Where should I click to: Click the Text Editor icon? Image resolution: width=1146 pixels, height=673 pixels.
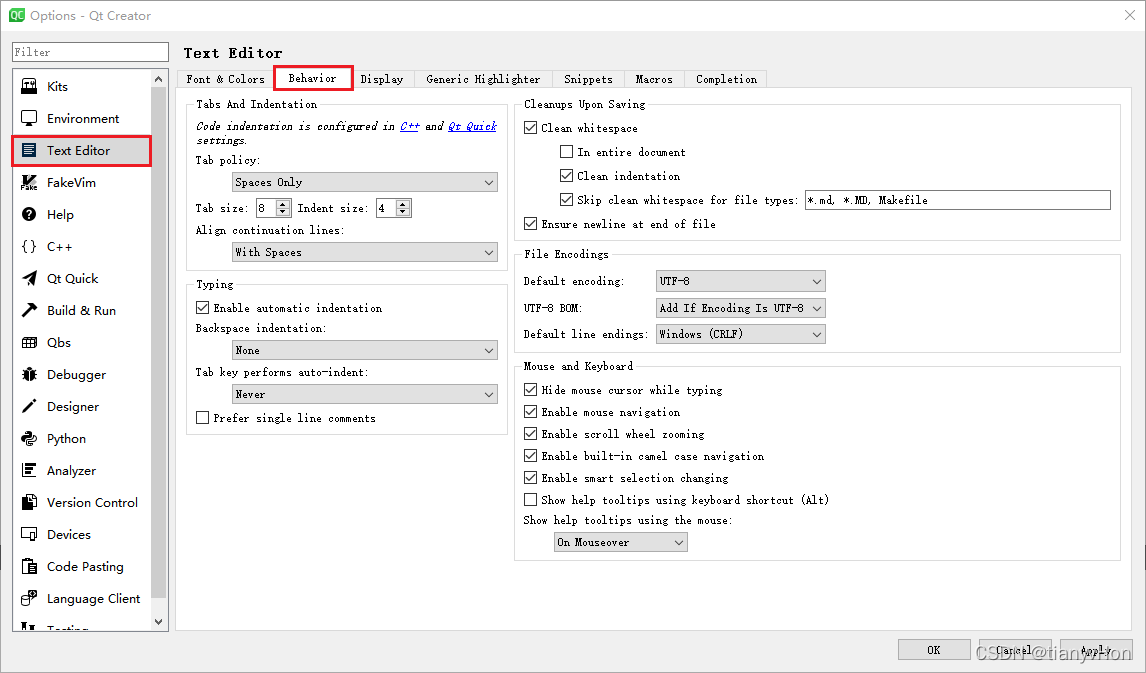tap(29, 151)
